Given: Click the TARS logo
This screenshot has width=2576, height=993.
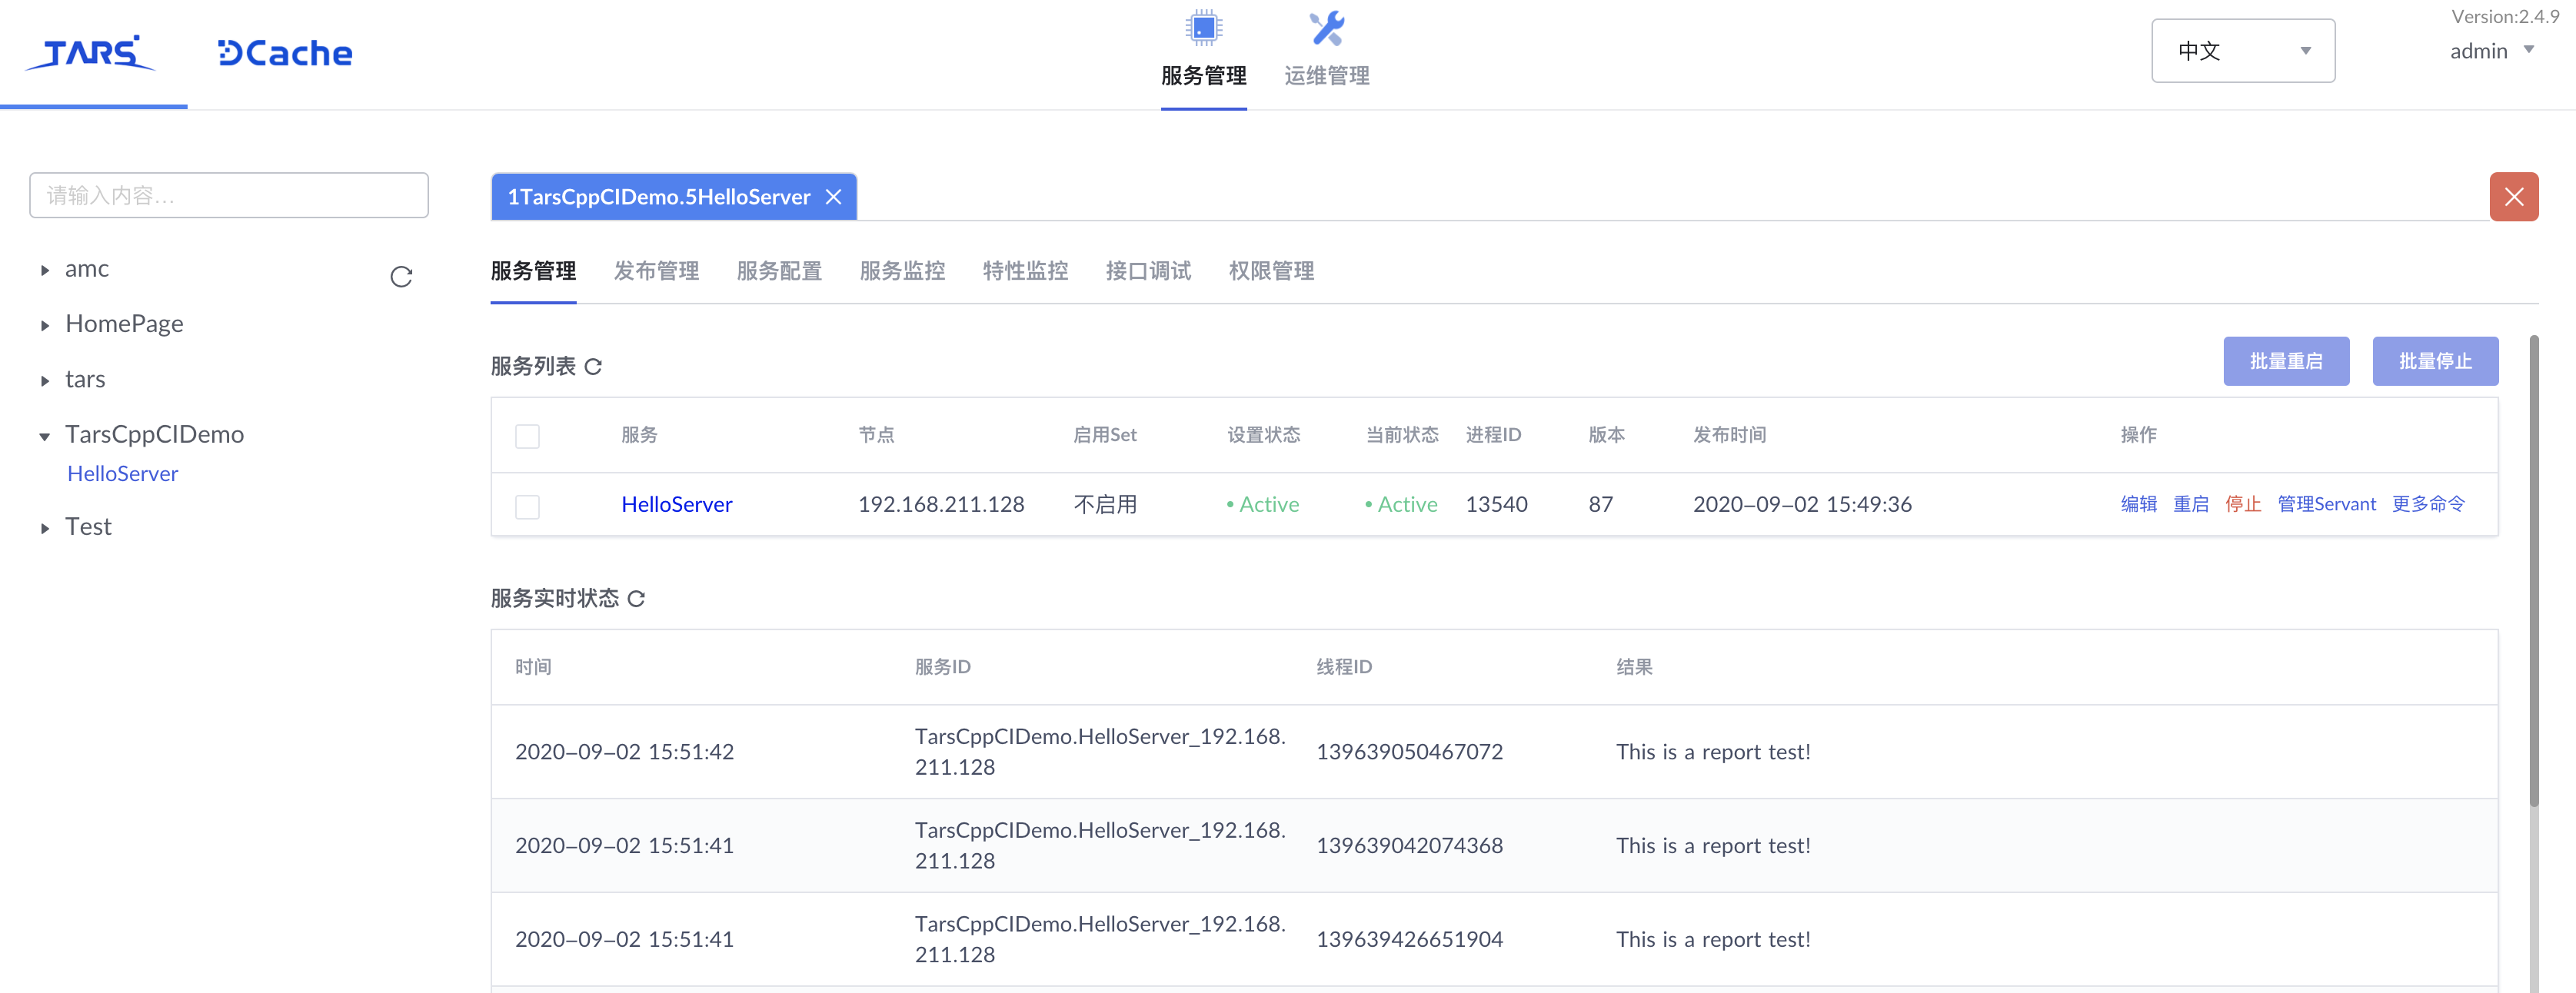Looking at the screenshot, I should point(92,53).
